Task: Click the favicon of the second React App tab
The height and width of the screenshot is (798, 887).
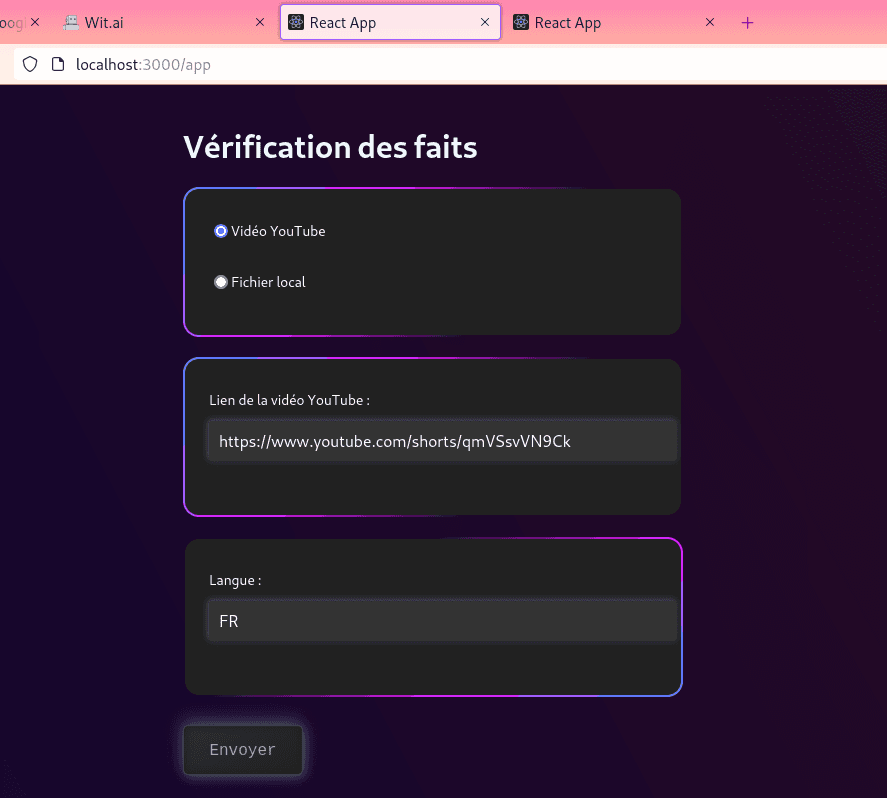Action: click(x=520, y=21)
